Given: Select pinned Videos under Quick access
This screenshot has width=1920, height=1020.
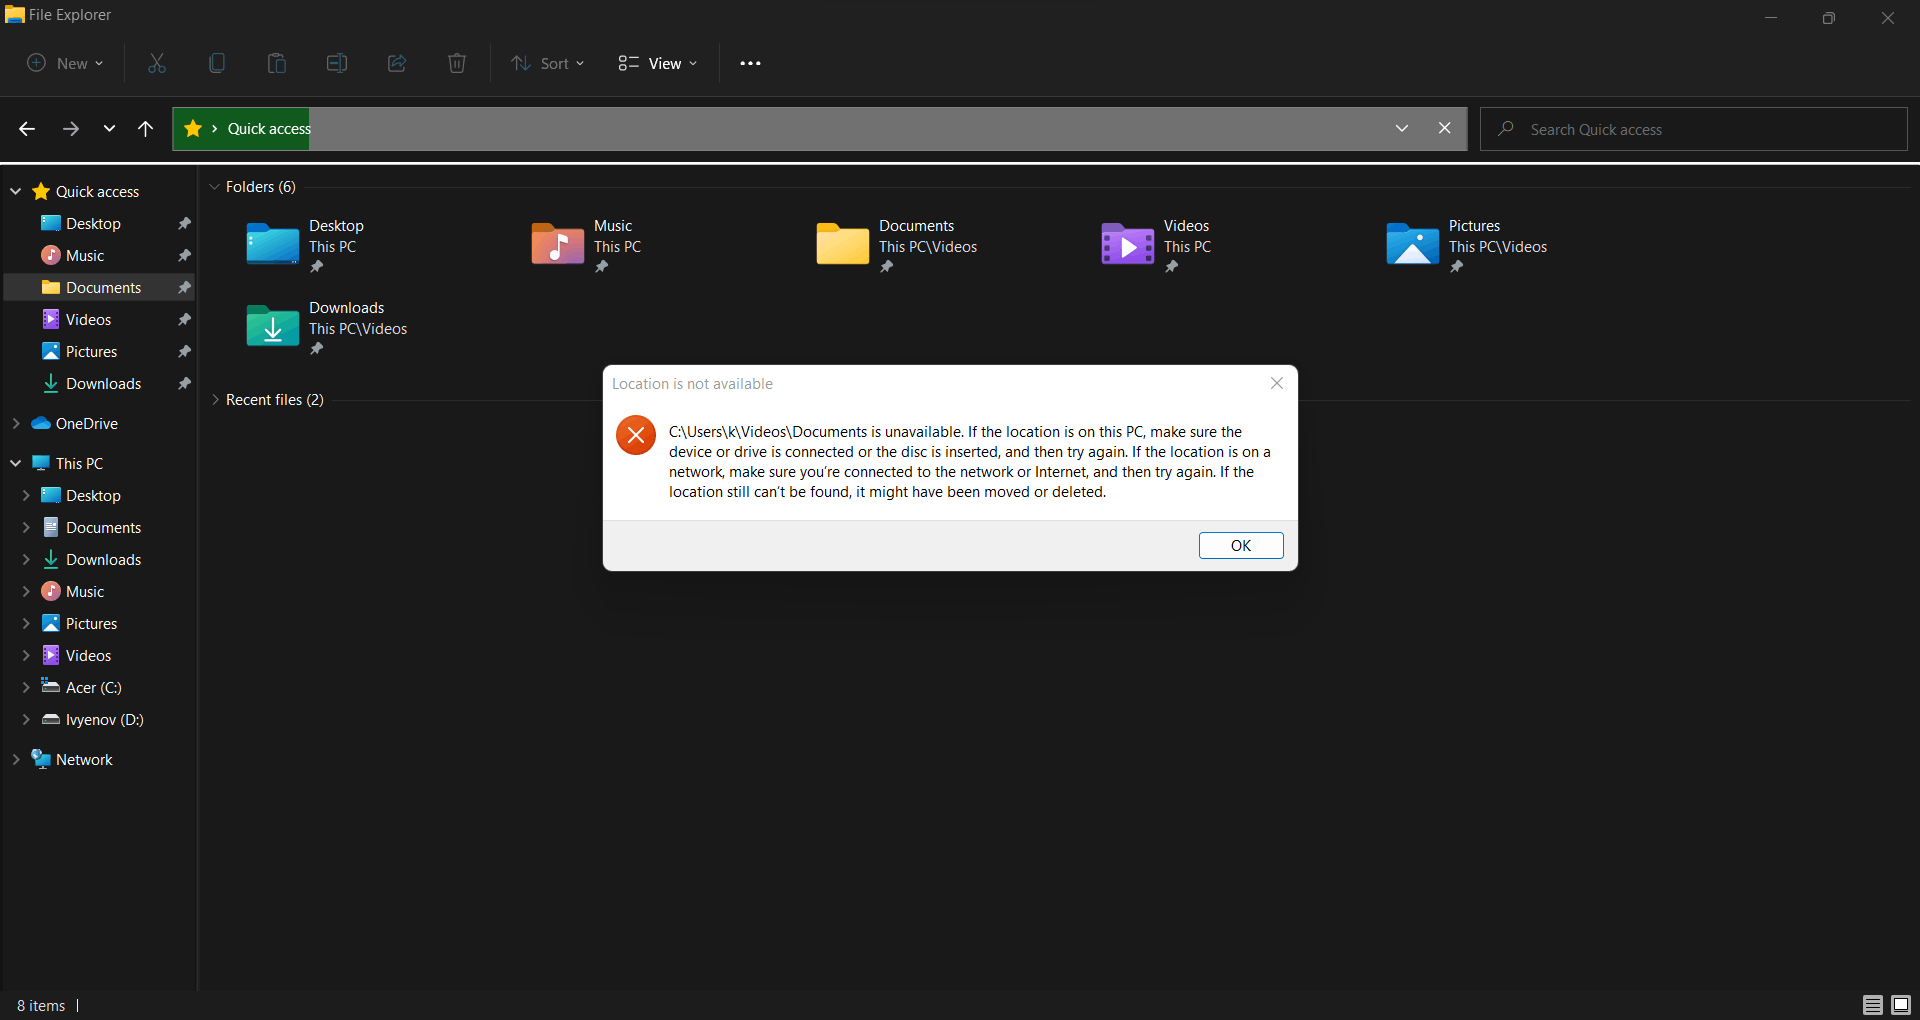Looking at the screenshot, I should point(88,320).
